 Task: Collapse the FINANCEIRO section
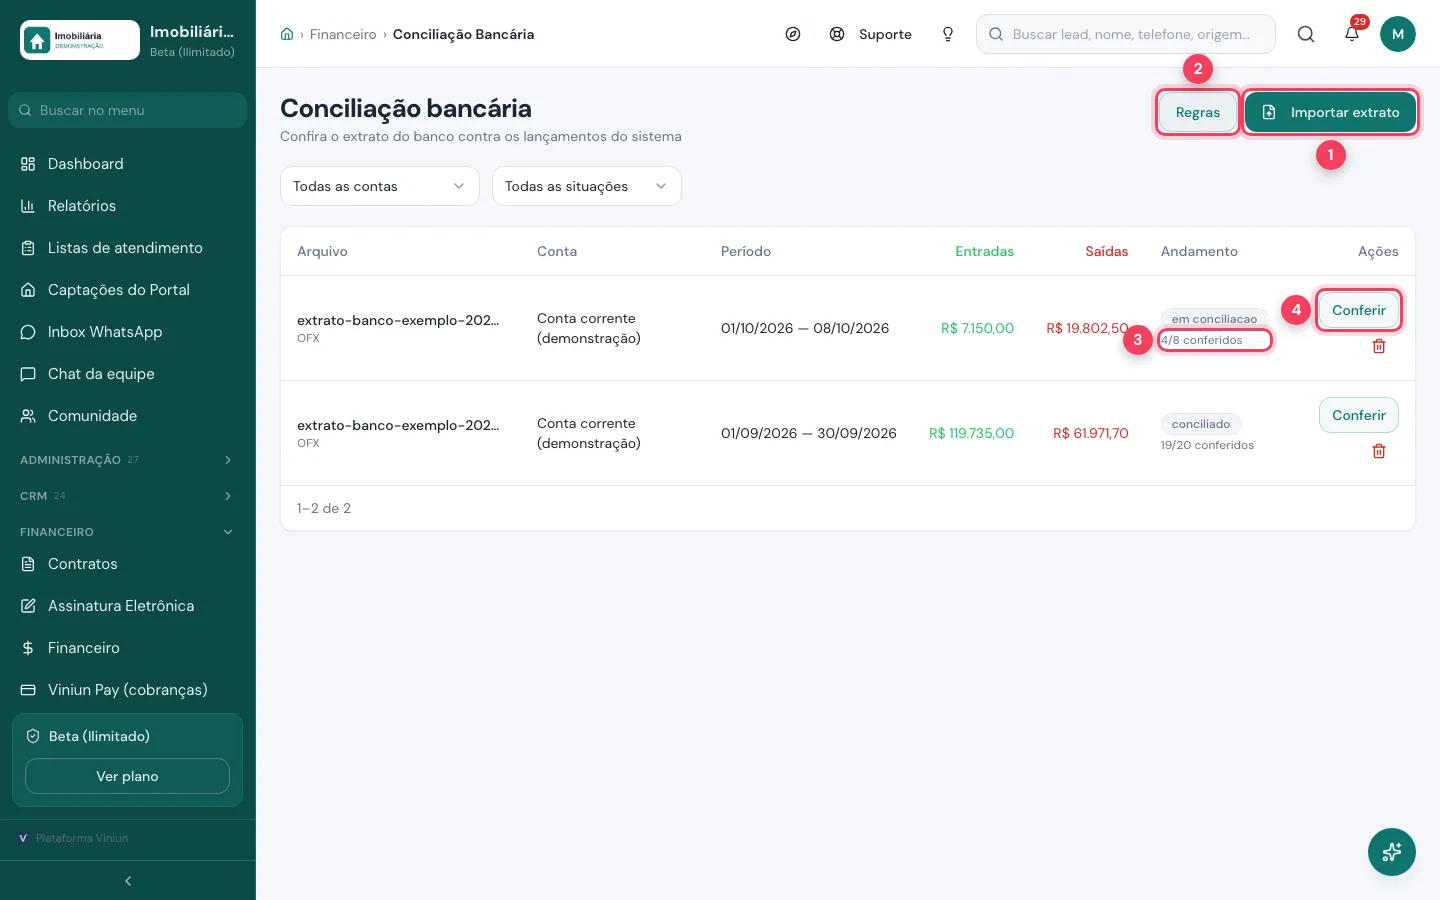tap(128, 532)
